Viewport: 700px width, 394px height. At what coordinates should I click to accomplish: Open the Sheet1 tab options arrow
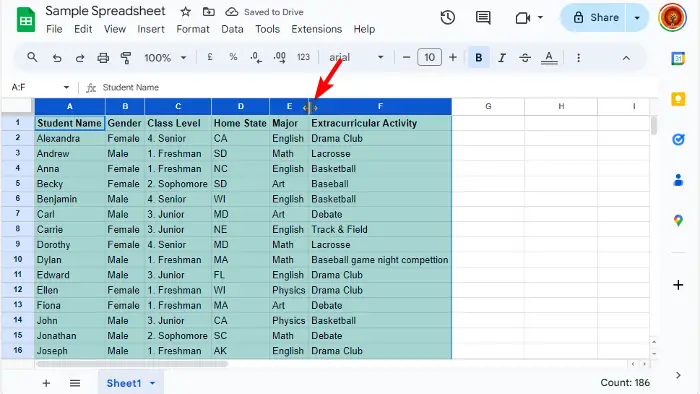tap(152, 383)
